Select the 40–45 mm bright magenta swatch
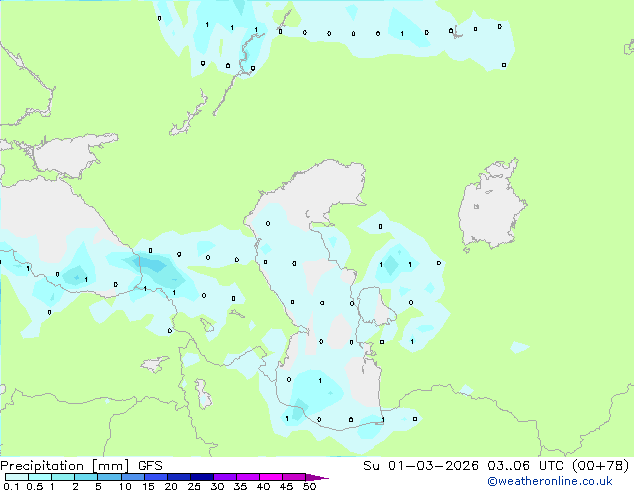 [271, 477]
